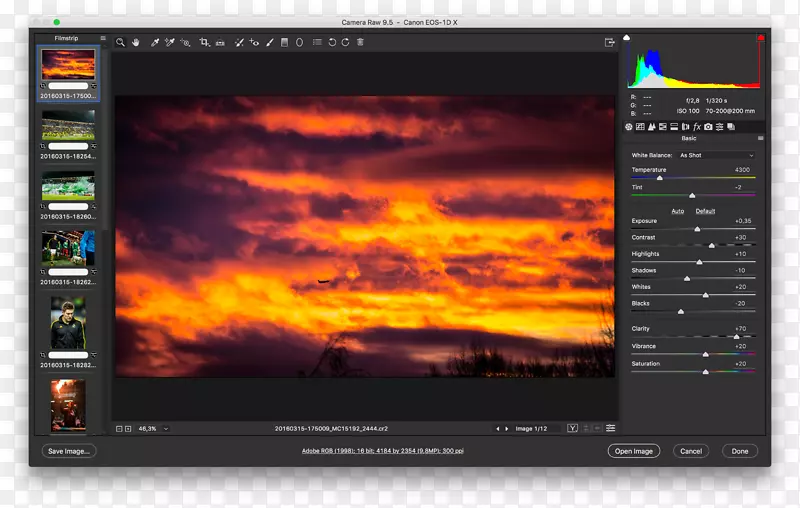Open the zoom level dropdown
This screenshot has height=508, width=800.
coord(166,429)
